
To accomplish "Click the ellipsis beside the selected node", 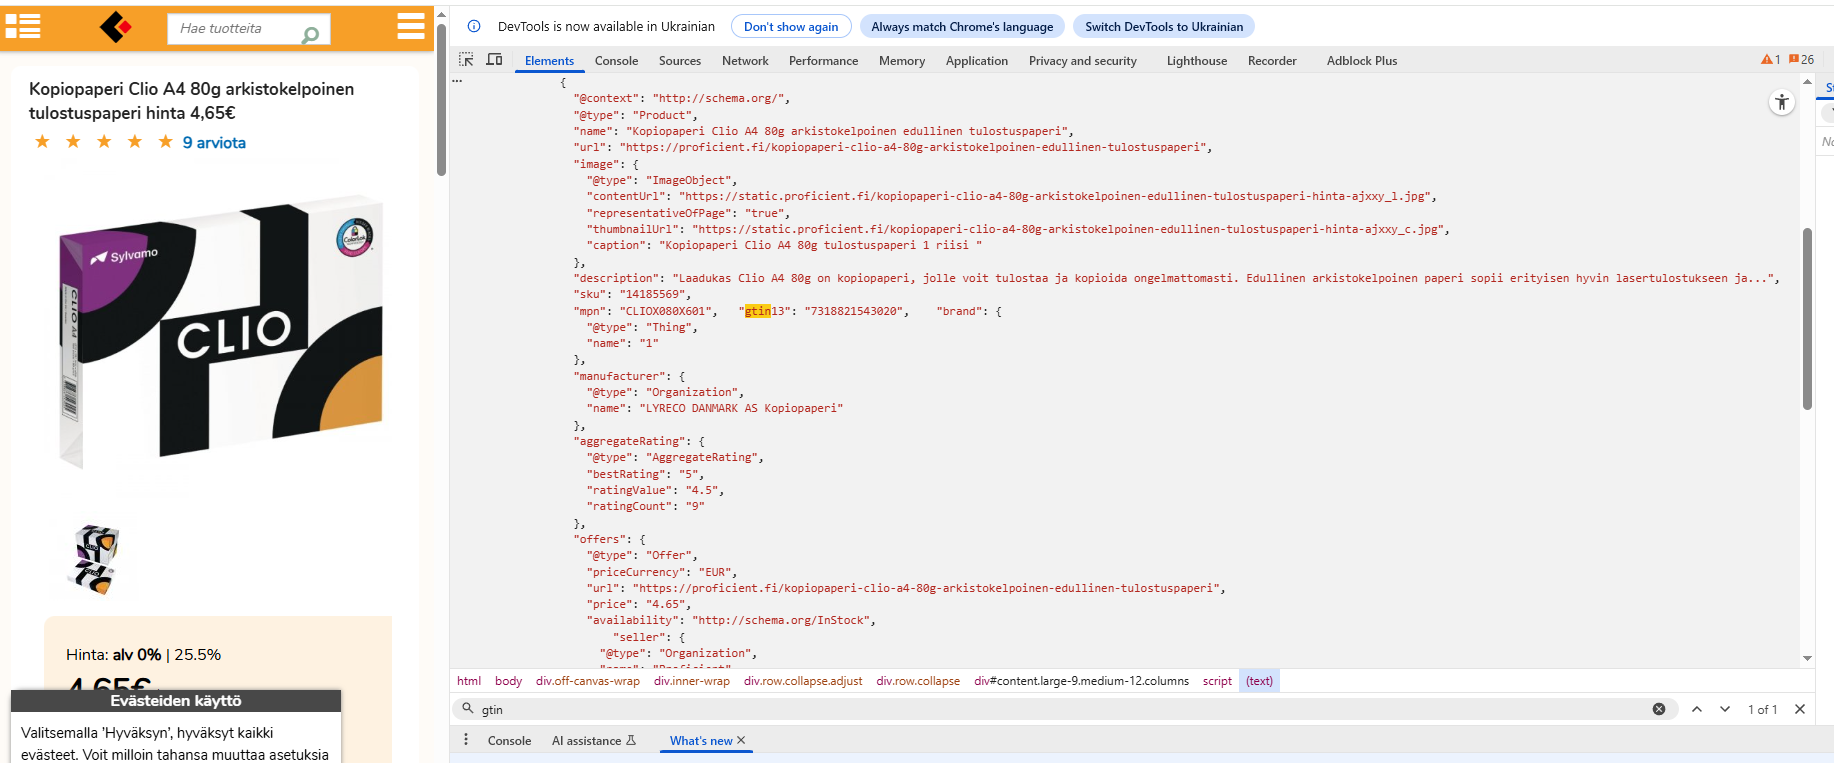I will pos(457,82).
